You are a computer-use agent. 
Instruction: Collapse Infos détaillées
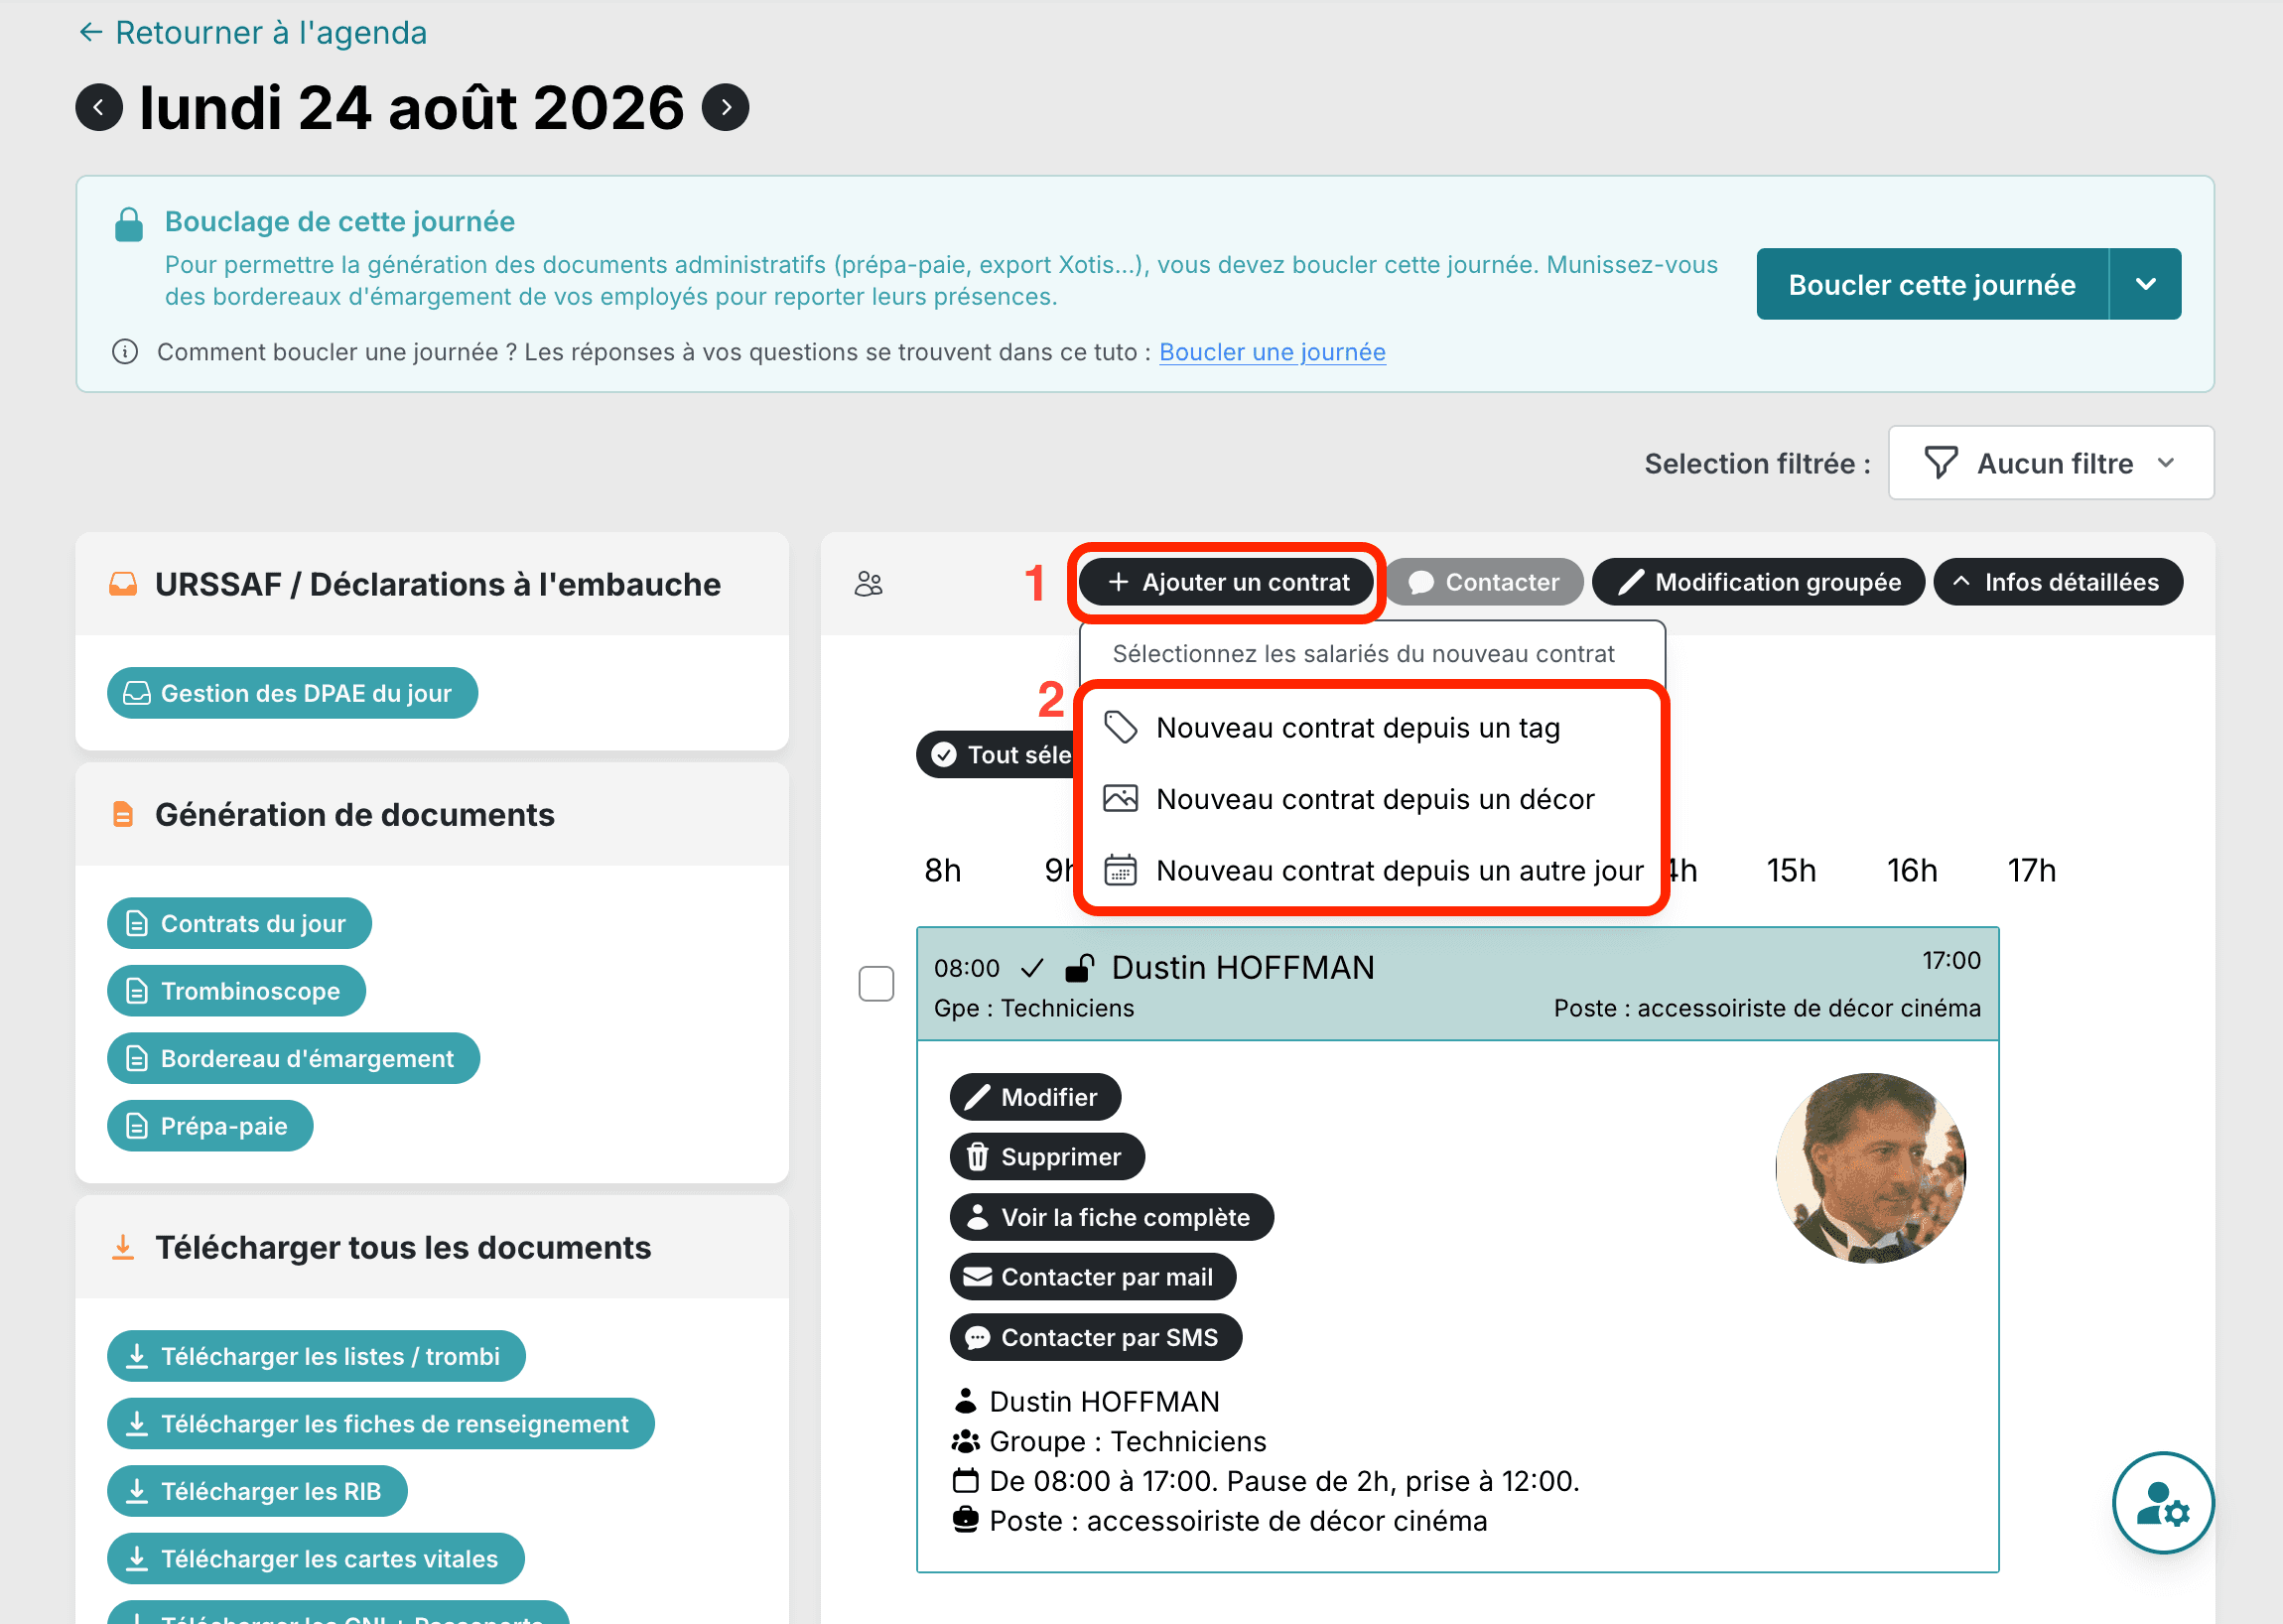(x=2058, y=582)
